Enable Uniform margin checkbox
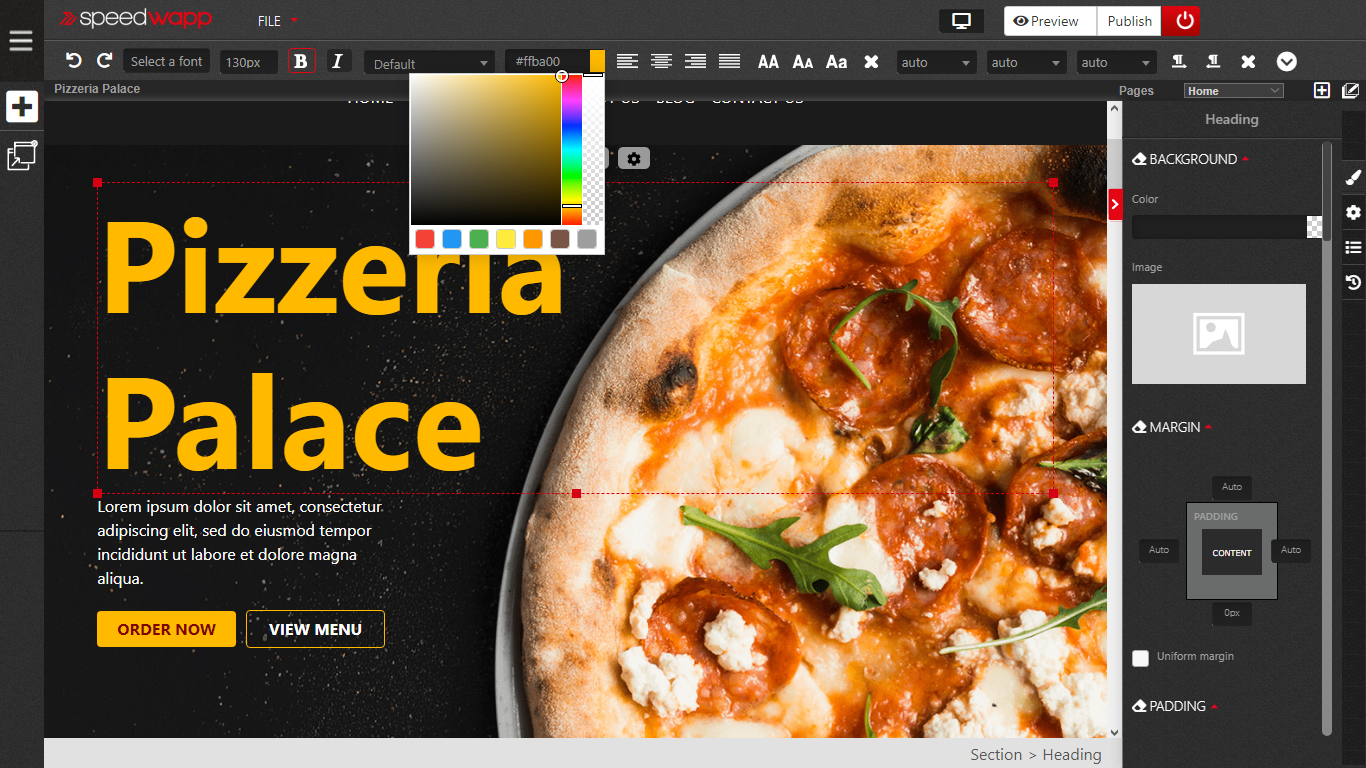This screenshot has width=1366, height=768. pyautogui.click(x=1140, y=658)
